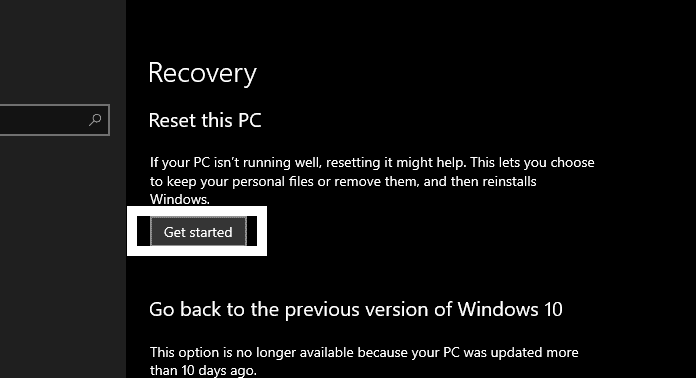Click the line to keep your personal files

pos(343,181)
